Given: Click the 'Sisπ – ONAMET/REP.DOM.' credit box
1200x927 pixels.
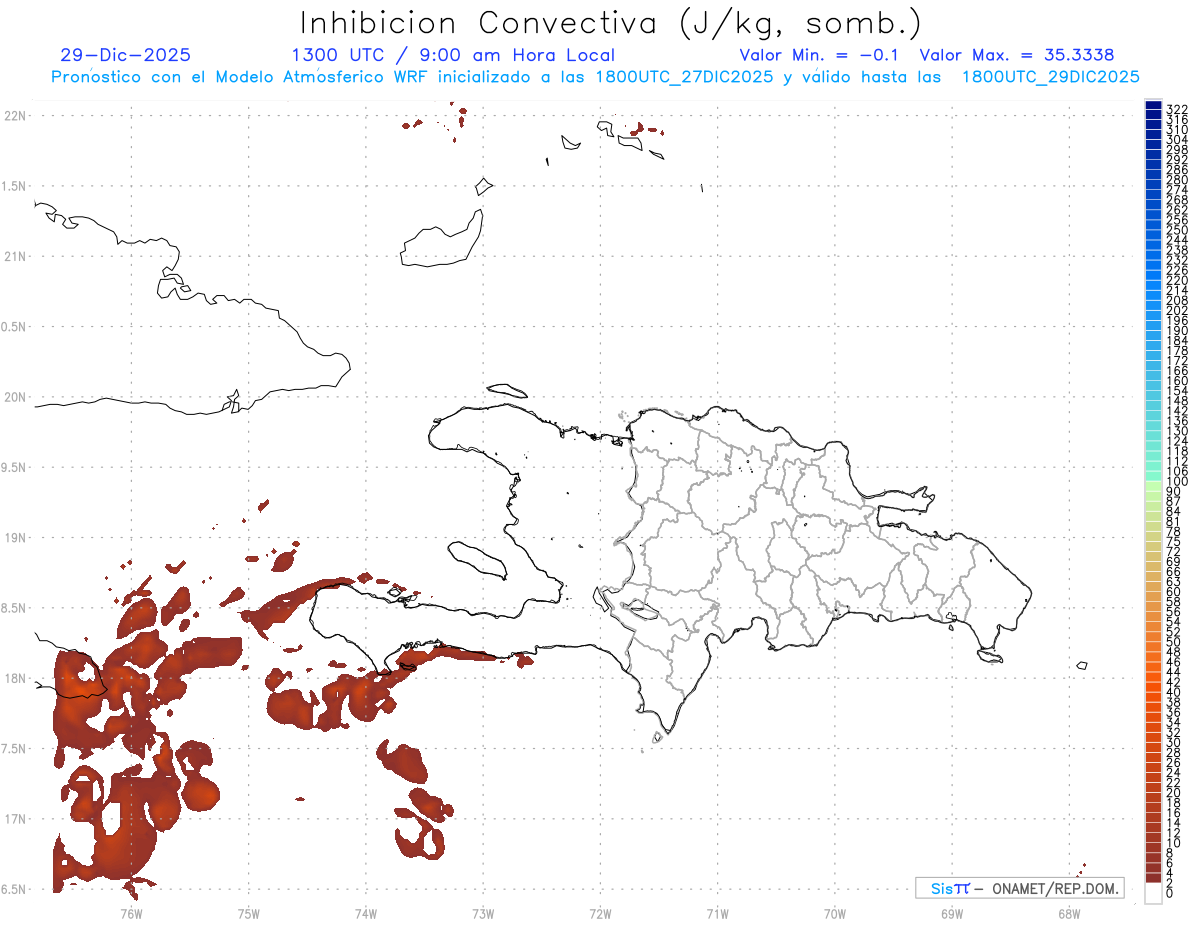Looking at the screenshot, I should tap(1019, 888).
